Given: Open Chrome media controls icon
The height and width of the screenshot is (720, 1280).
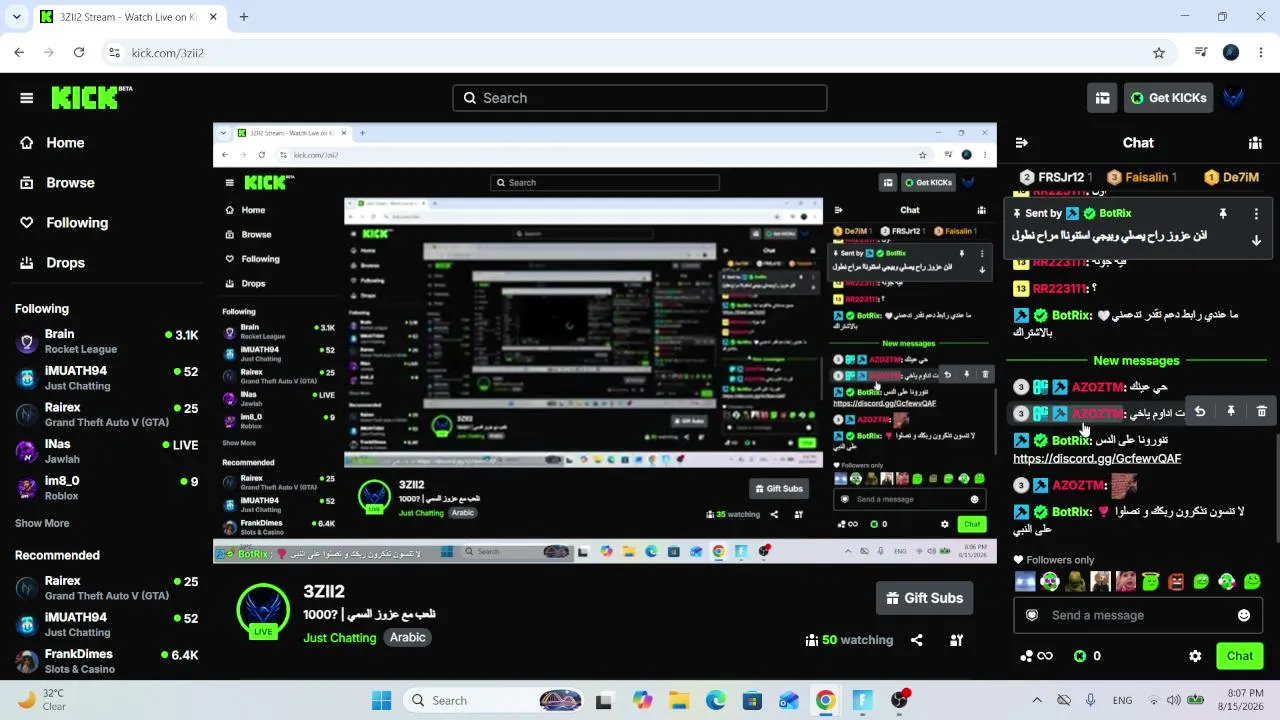Looking at the screenshot, I should pyautogui.click(x=1201, y=53).
